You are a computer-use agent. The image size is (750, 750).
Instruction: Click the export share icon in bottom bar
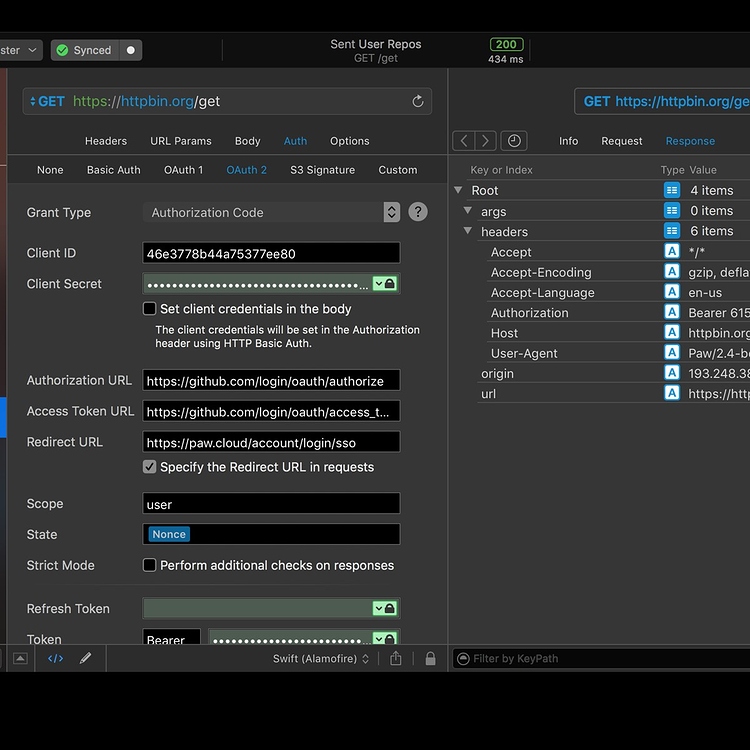click(396, 659)
